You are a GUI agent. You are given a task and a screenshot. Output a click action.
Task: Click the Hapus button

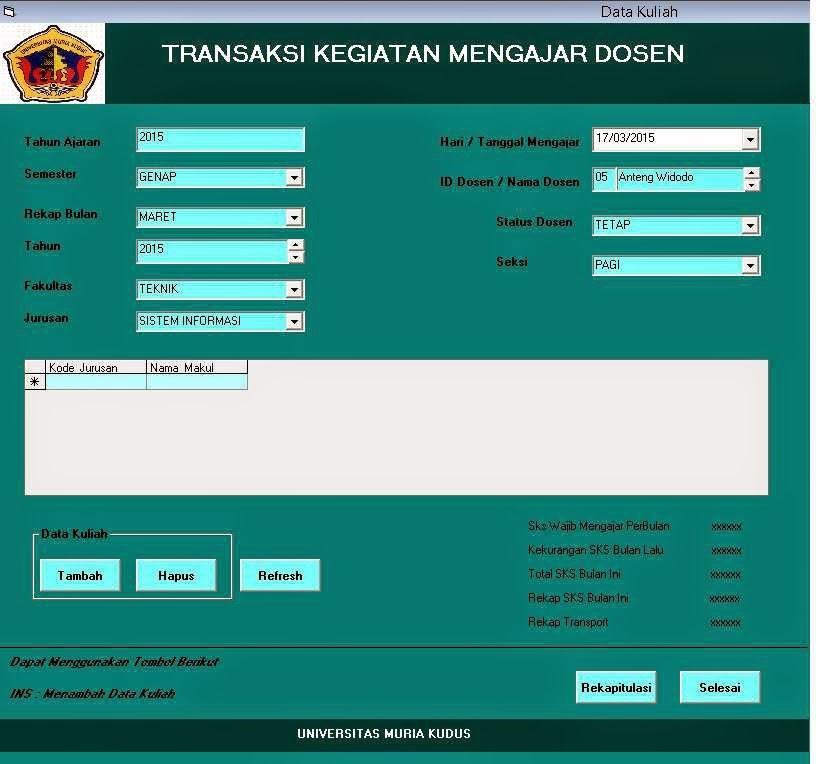[176, 575]
